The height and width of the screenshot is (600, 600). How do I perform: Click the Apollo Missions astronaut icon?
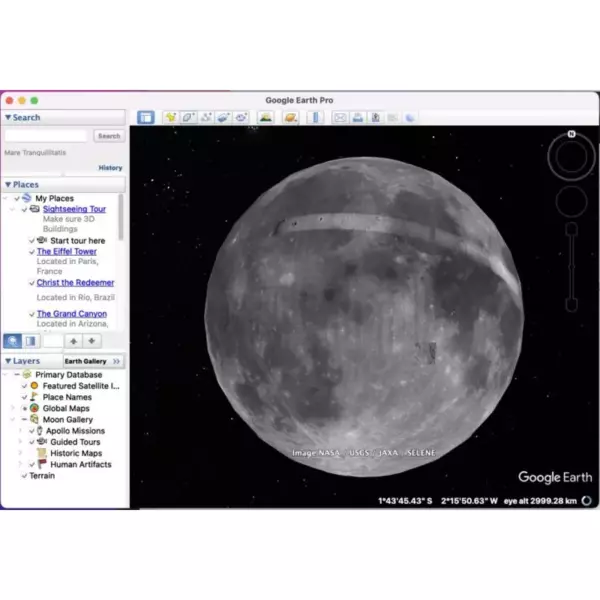[x=39, y=430]
